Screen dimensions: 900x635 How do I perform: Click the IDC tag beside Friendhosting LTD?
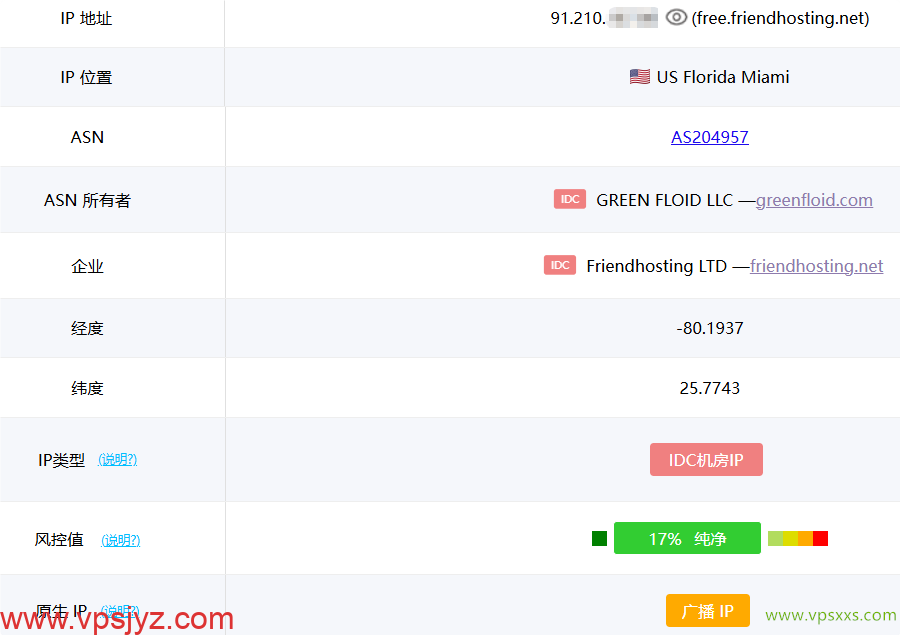tap(560, 265)
